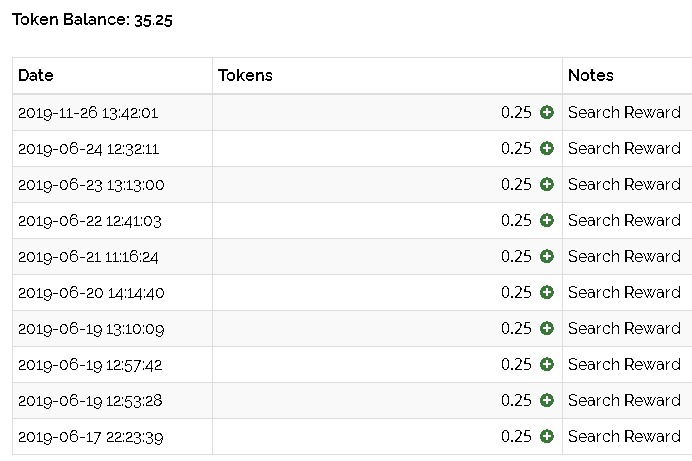
Task: Click green plus icon at 13:10:09 row
Action: pos(546,329)
